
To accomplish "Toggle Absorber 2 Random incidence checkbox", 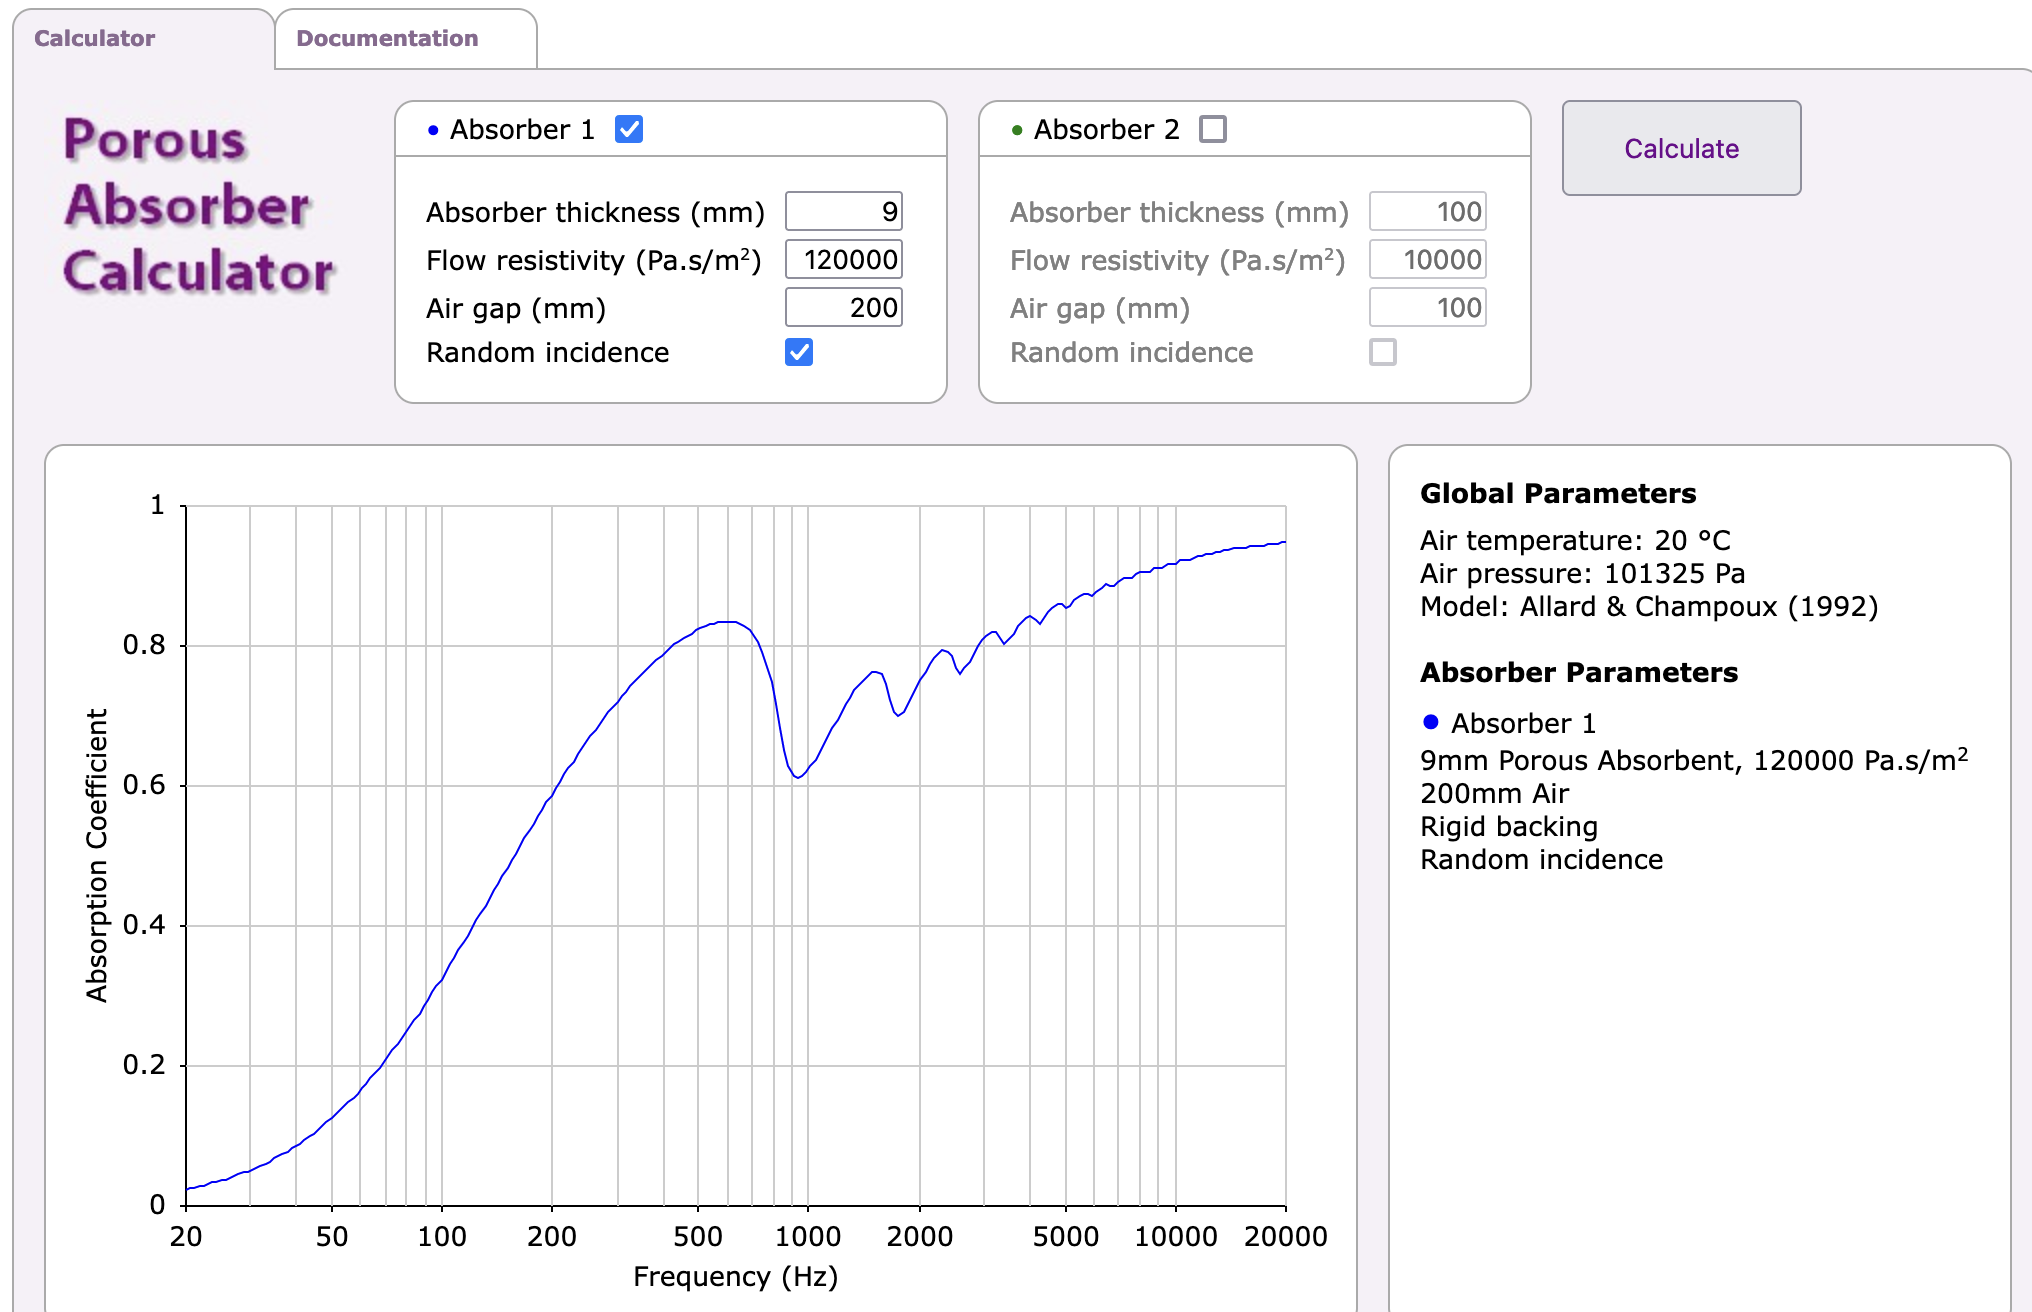I will 1383,352.
